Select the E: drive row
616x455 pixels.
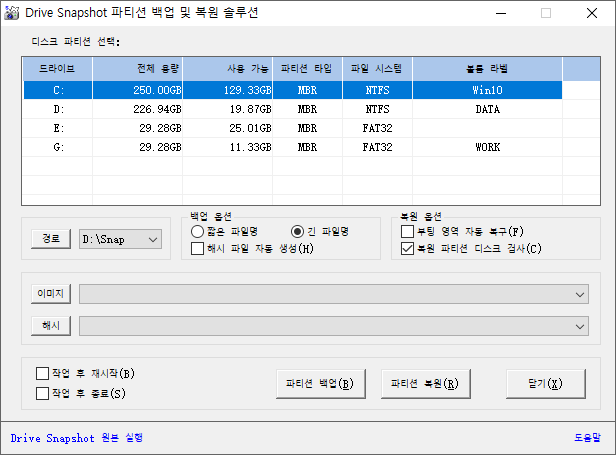(293, 128)
